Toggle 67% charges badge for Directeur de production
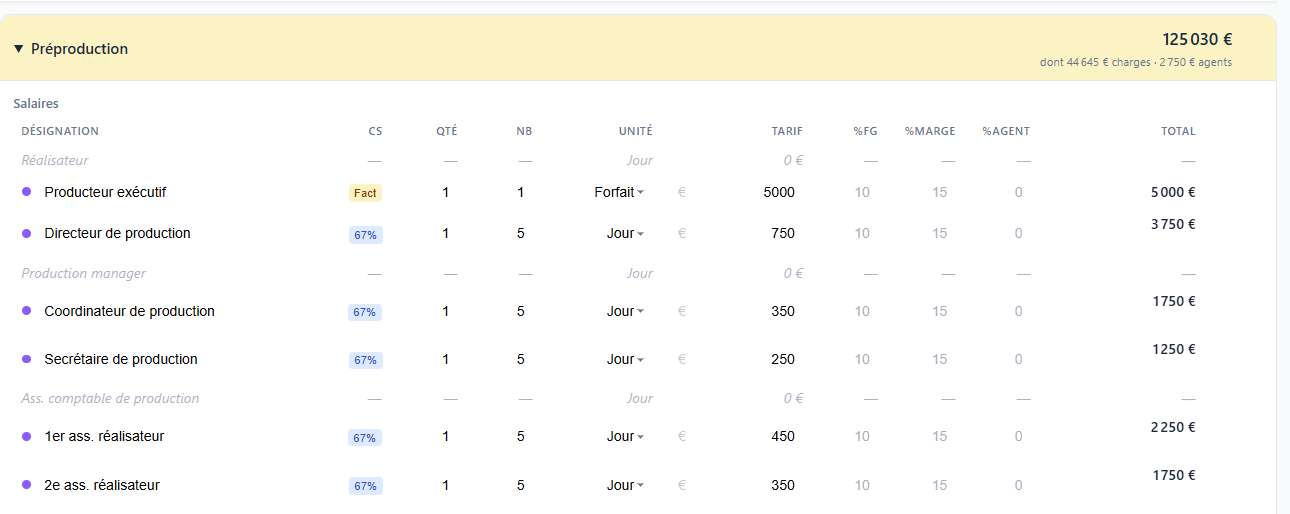 click(365, 234)
